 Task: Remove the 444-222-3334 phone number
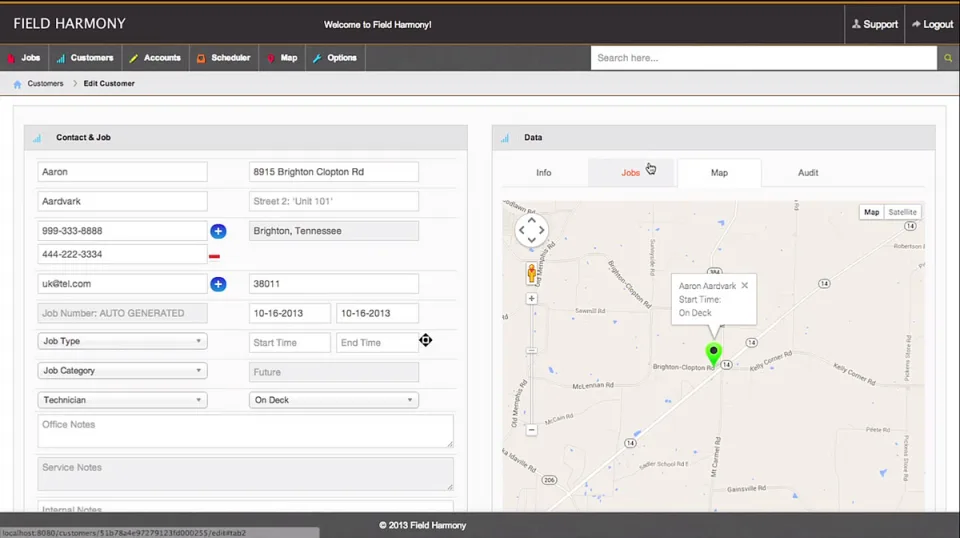tap(214, 256)
